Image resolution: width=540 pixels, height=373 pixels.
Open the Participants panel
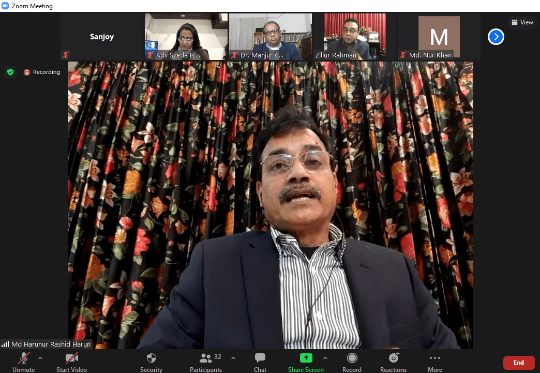(206, 362)
